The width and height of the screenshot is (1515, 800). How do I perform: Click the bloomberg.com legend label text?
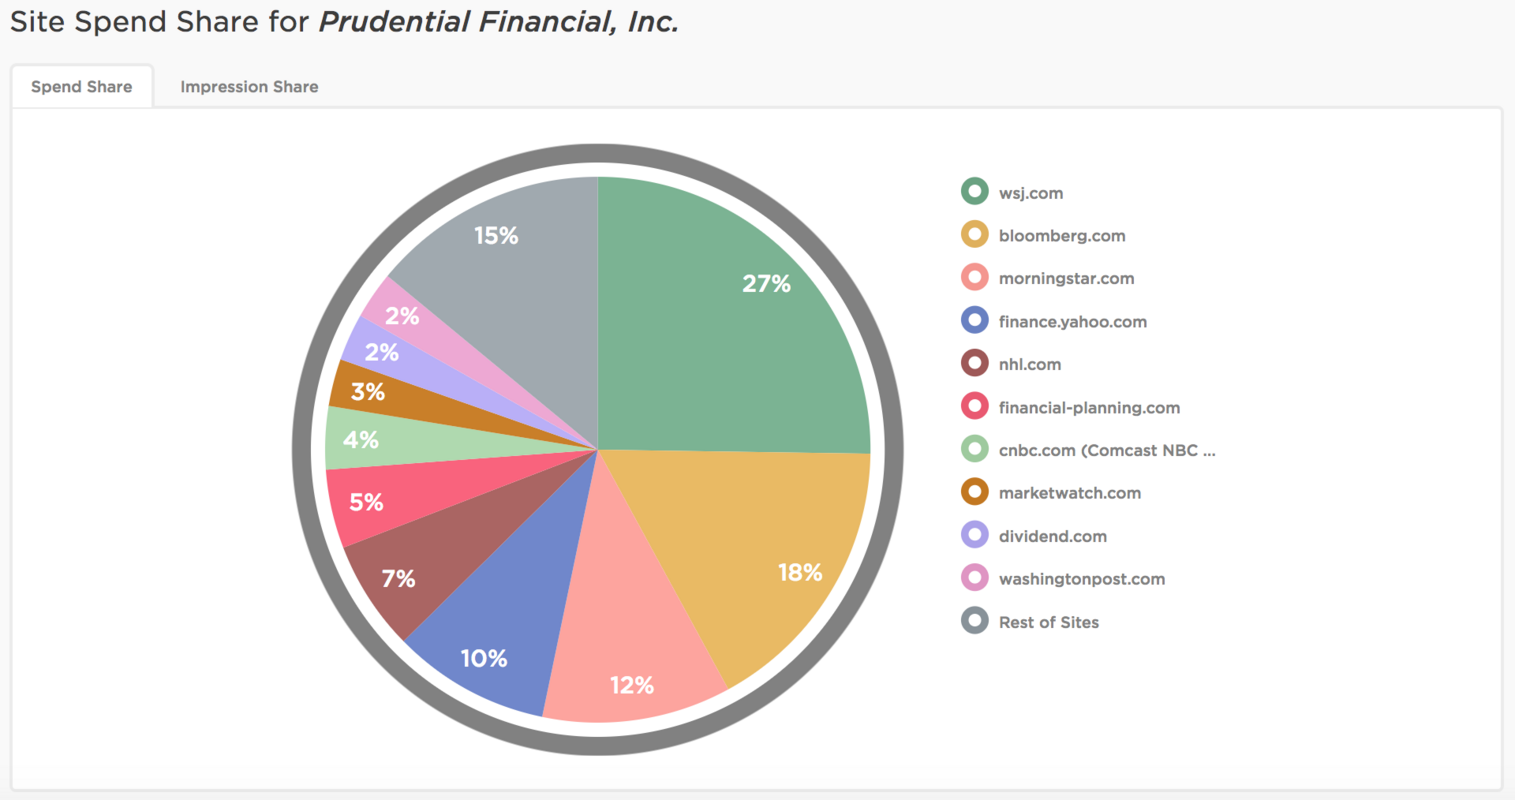click(x=1061, y=235)
